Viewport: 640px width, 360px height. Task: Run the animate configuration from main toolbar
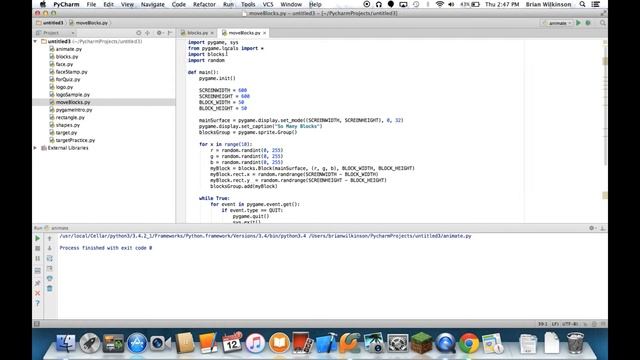tap(578, 23)
